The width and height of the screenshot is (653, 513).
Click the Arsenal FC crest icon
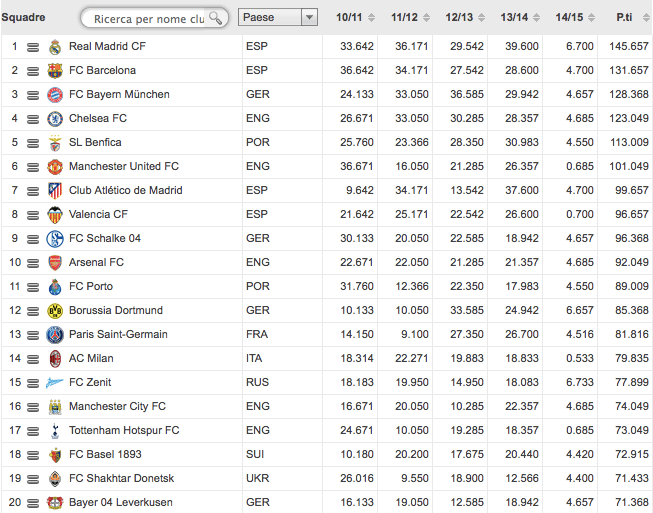[55, 263]
